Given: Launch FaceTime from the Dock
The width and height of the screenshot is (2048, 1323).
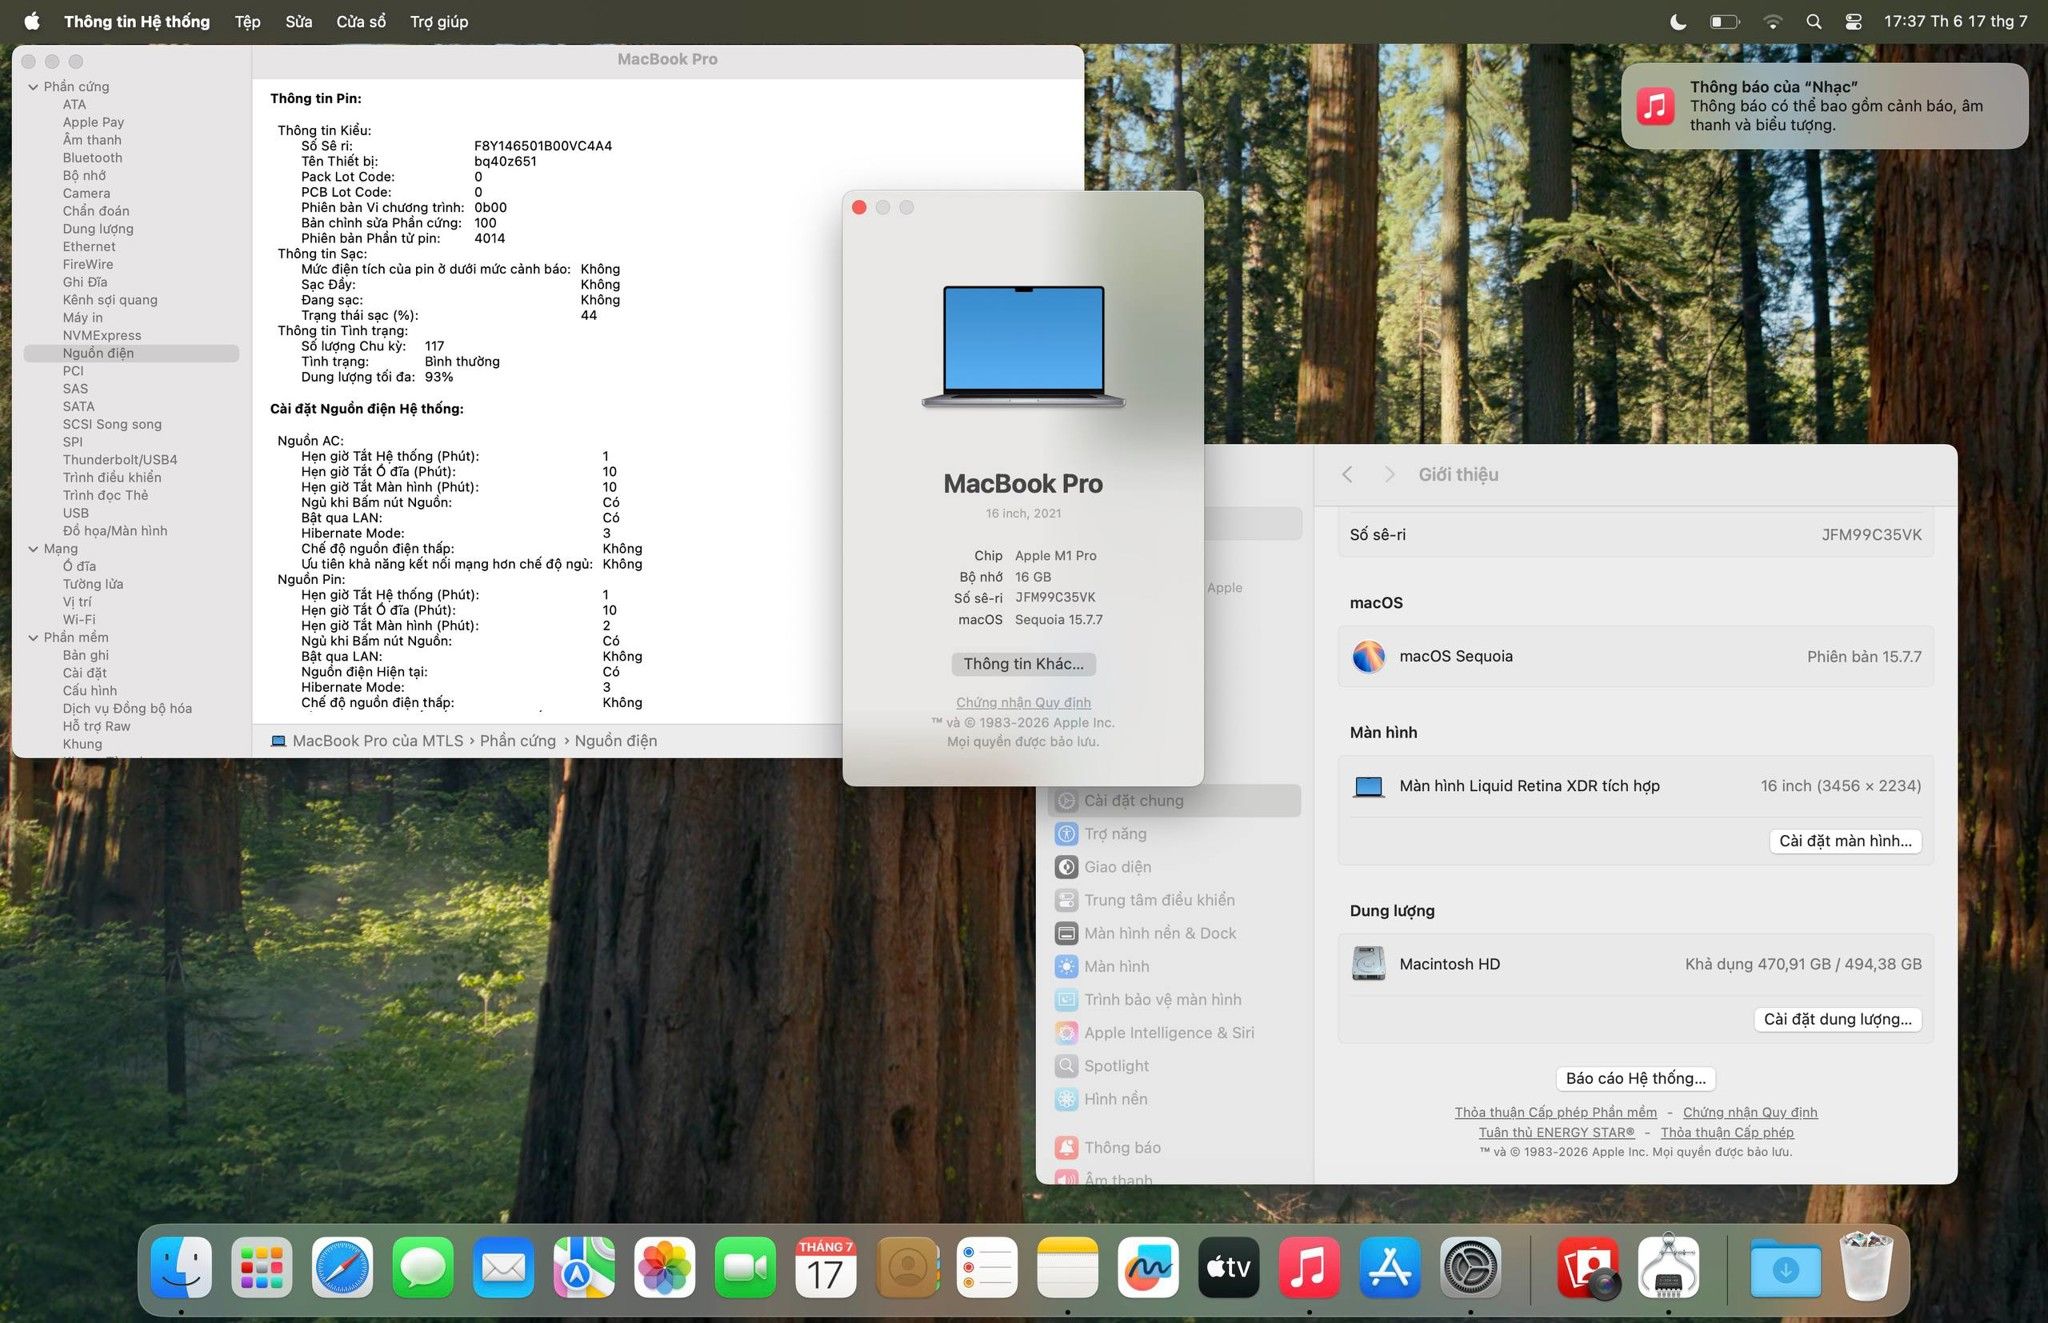Looking at the screenshot, I should tap(745, 1267).
